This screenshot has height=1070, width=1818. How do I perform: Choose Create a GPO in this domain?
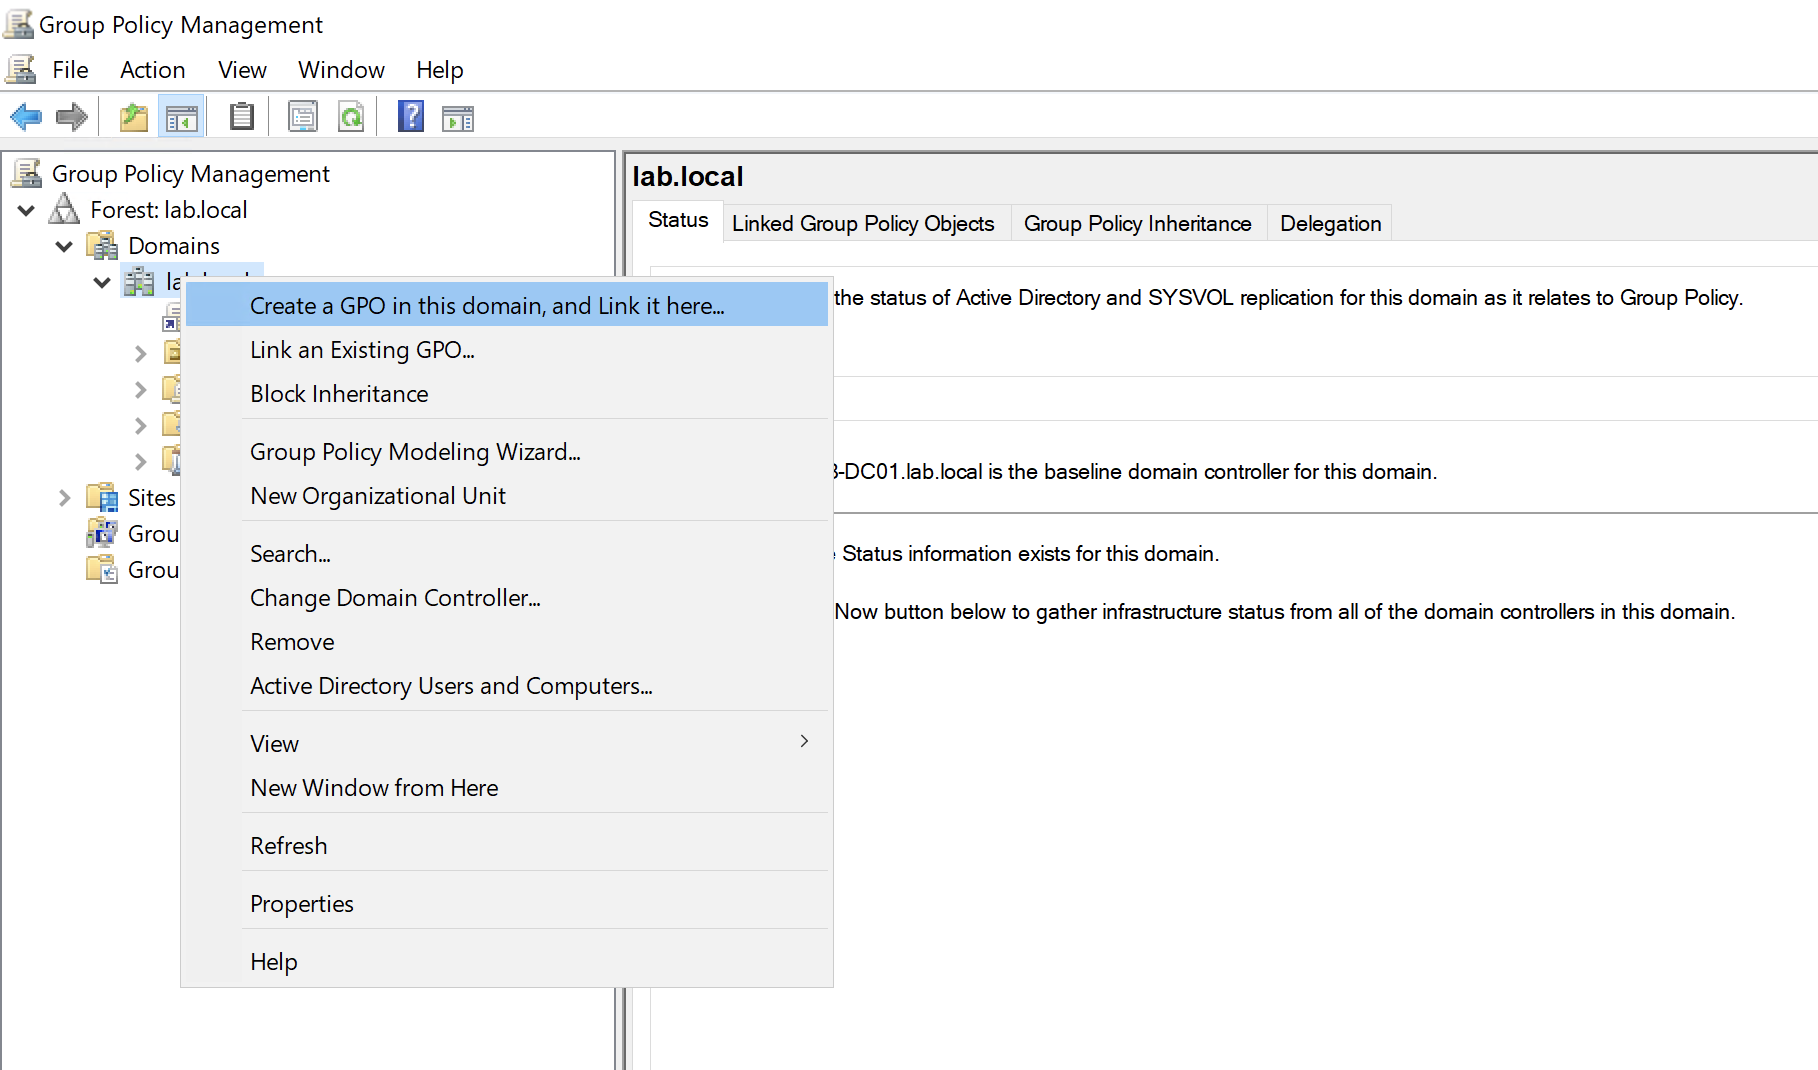click(487, 306)
